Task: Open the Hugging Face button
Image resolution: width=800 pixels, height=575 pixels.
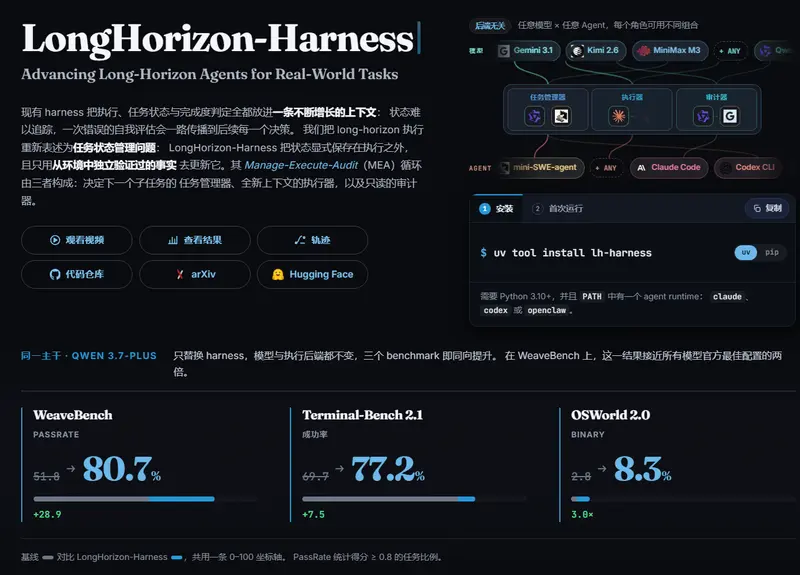Action: pos(312,274)
